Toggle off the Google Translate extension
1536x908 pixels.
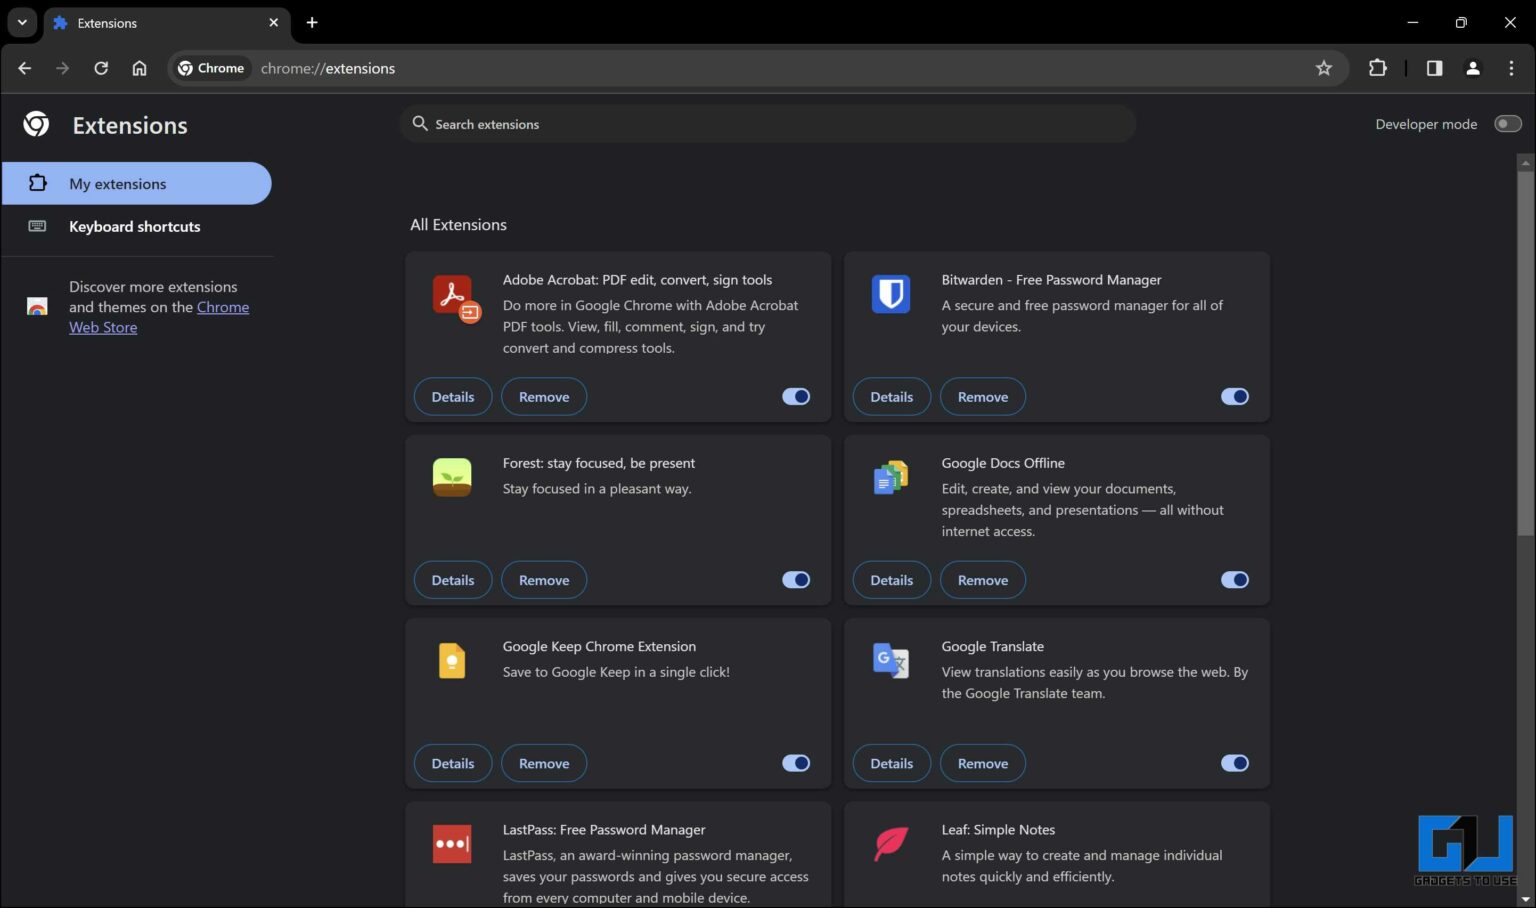1234,763
